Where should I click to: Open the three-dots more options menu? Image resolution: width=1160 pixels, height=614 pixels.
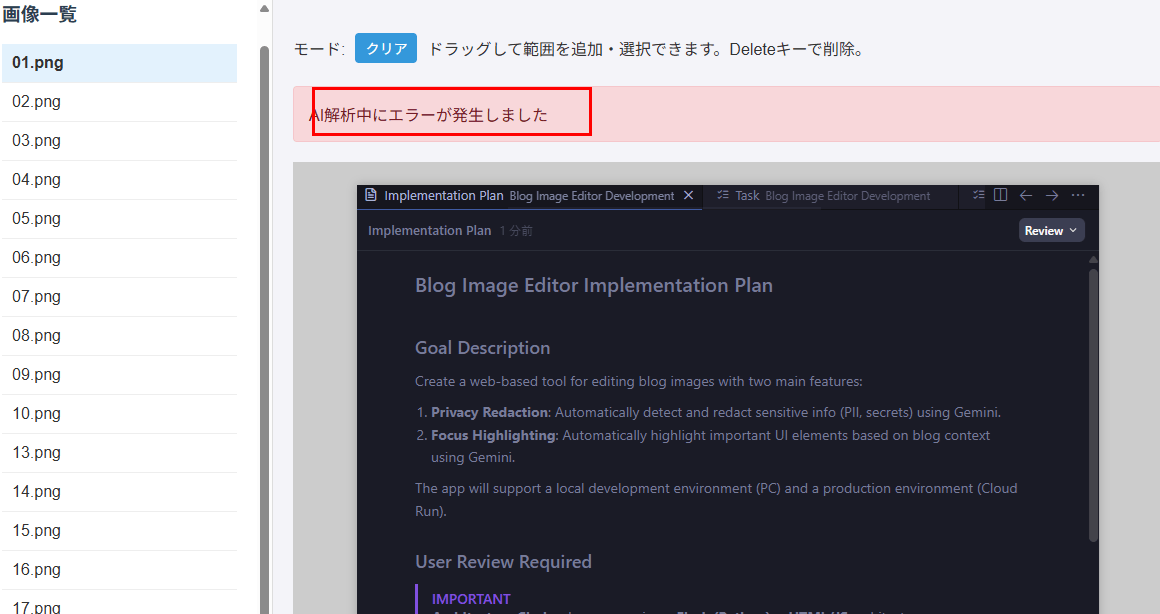click(x=1078, y=196)
